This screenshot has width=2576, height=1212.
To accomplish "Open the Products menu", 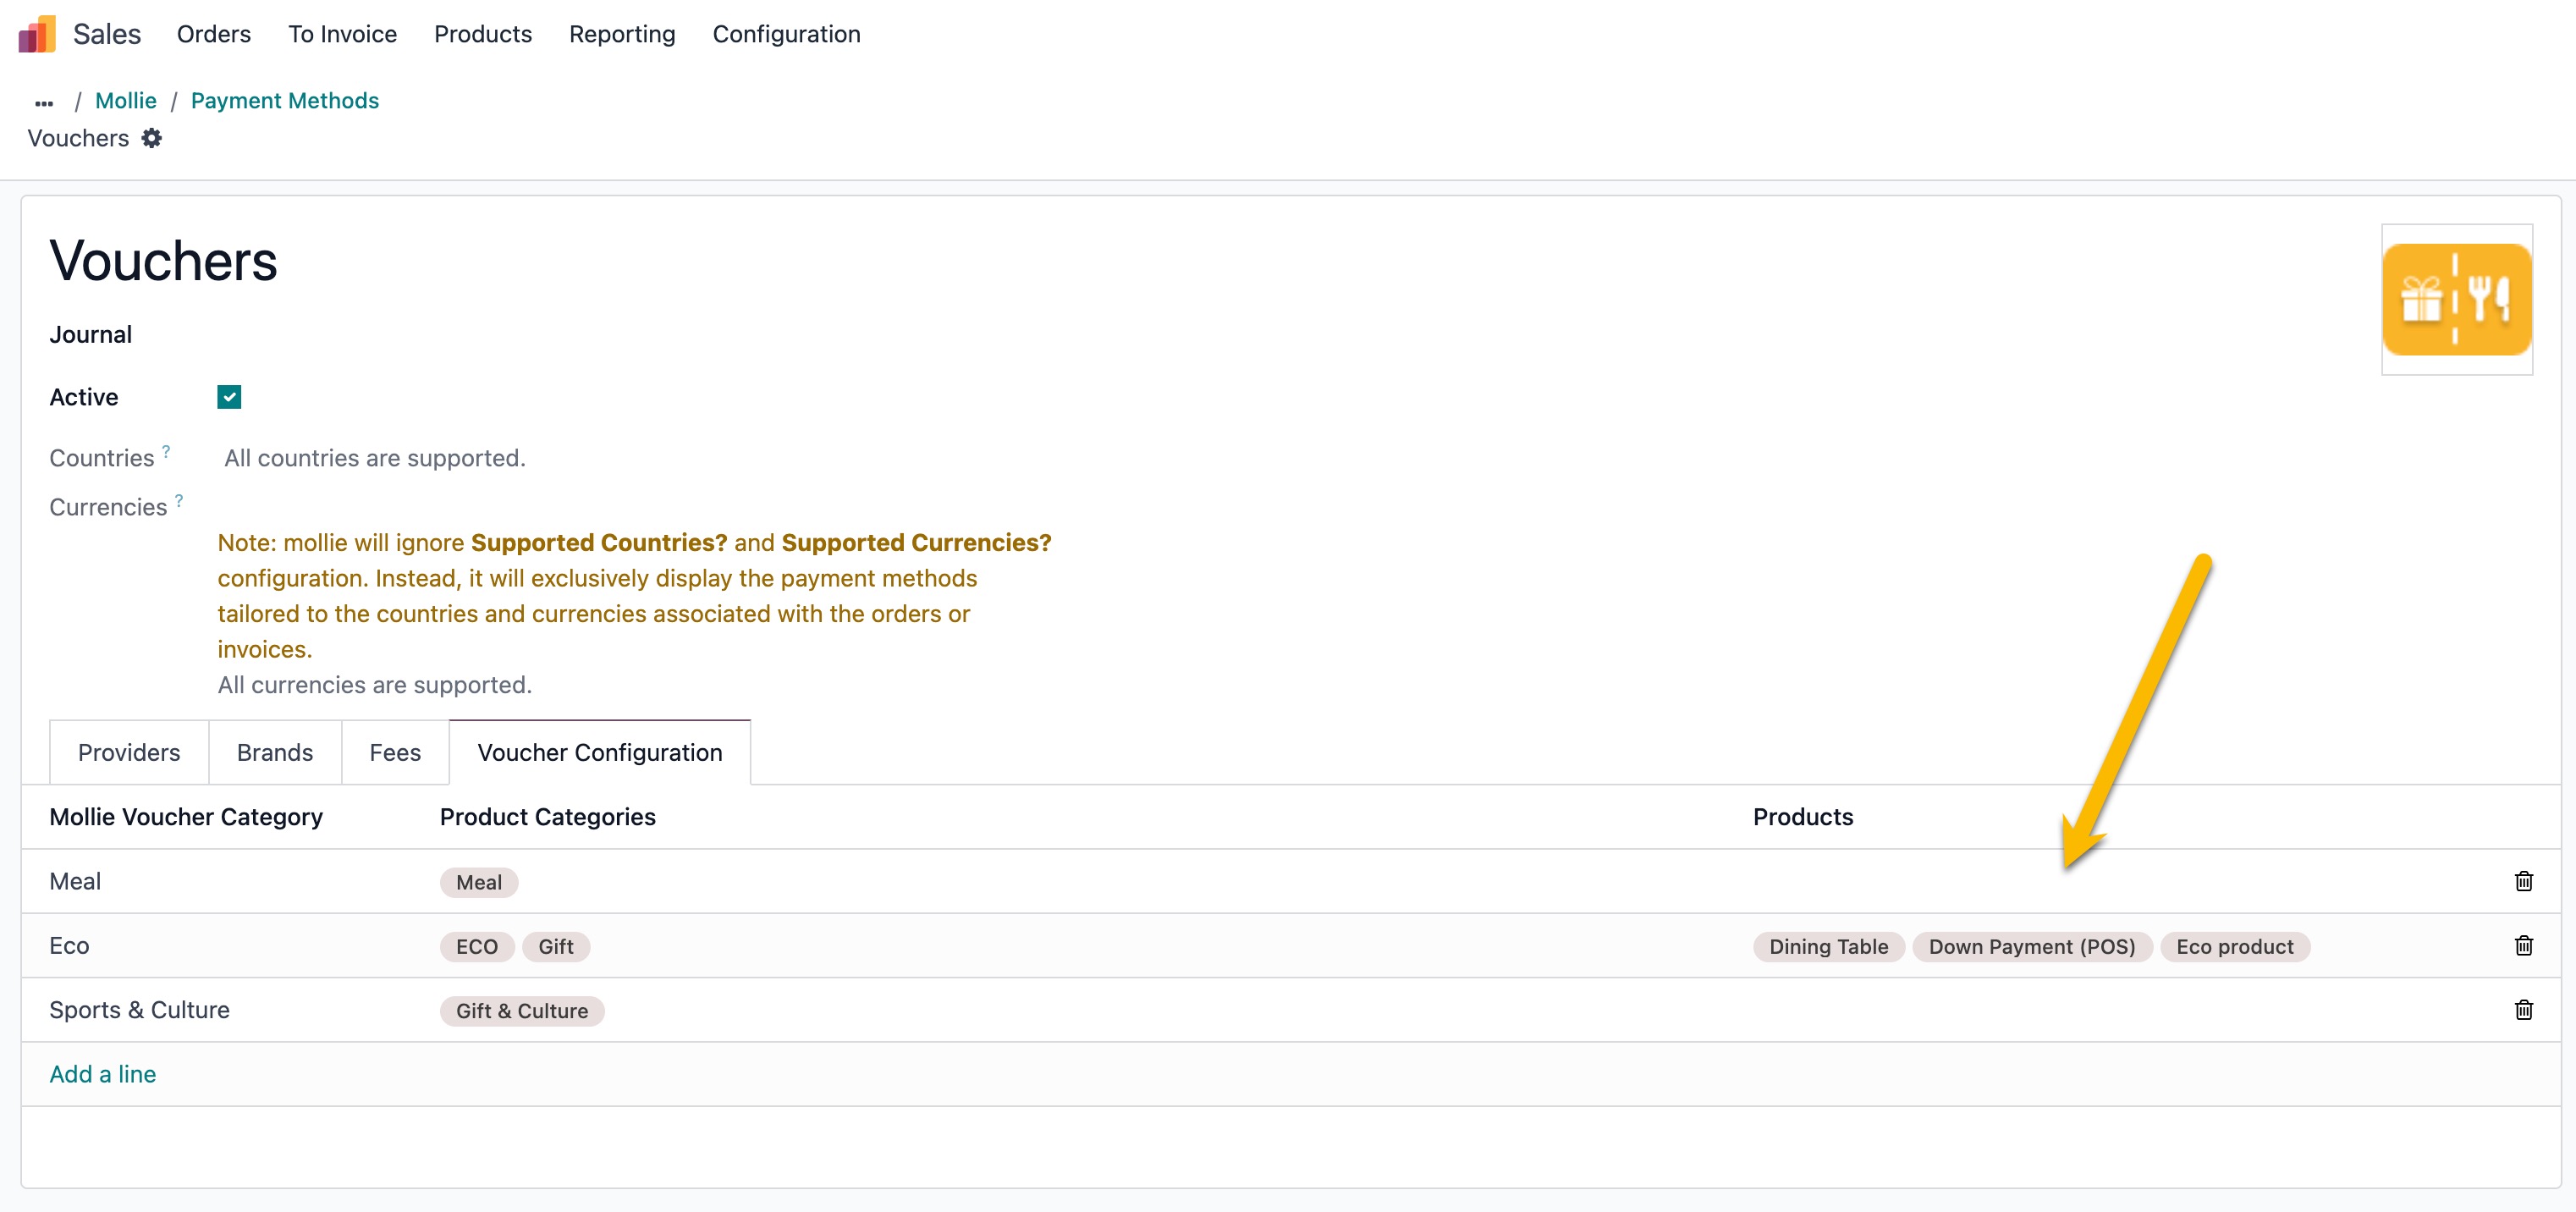I will [482, 34].
